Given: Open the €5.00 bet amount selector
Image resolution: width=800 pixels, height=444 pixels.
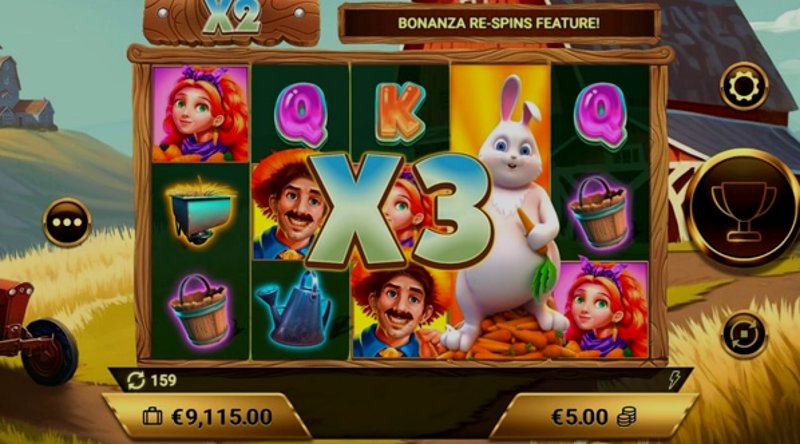Looking at the screenshot, I should pos(593,417).
